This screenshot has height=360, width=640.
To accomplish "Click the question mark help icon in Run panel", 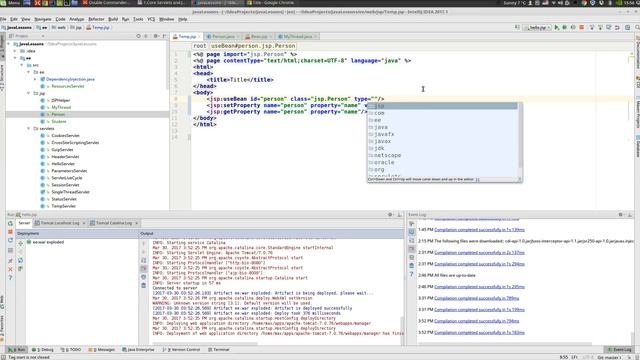I will pyautogui.click(x=10, y=278).
